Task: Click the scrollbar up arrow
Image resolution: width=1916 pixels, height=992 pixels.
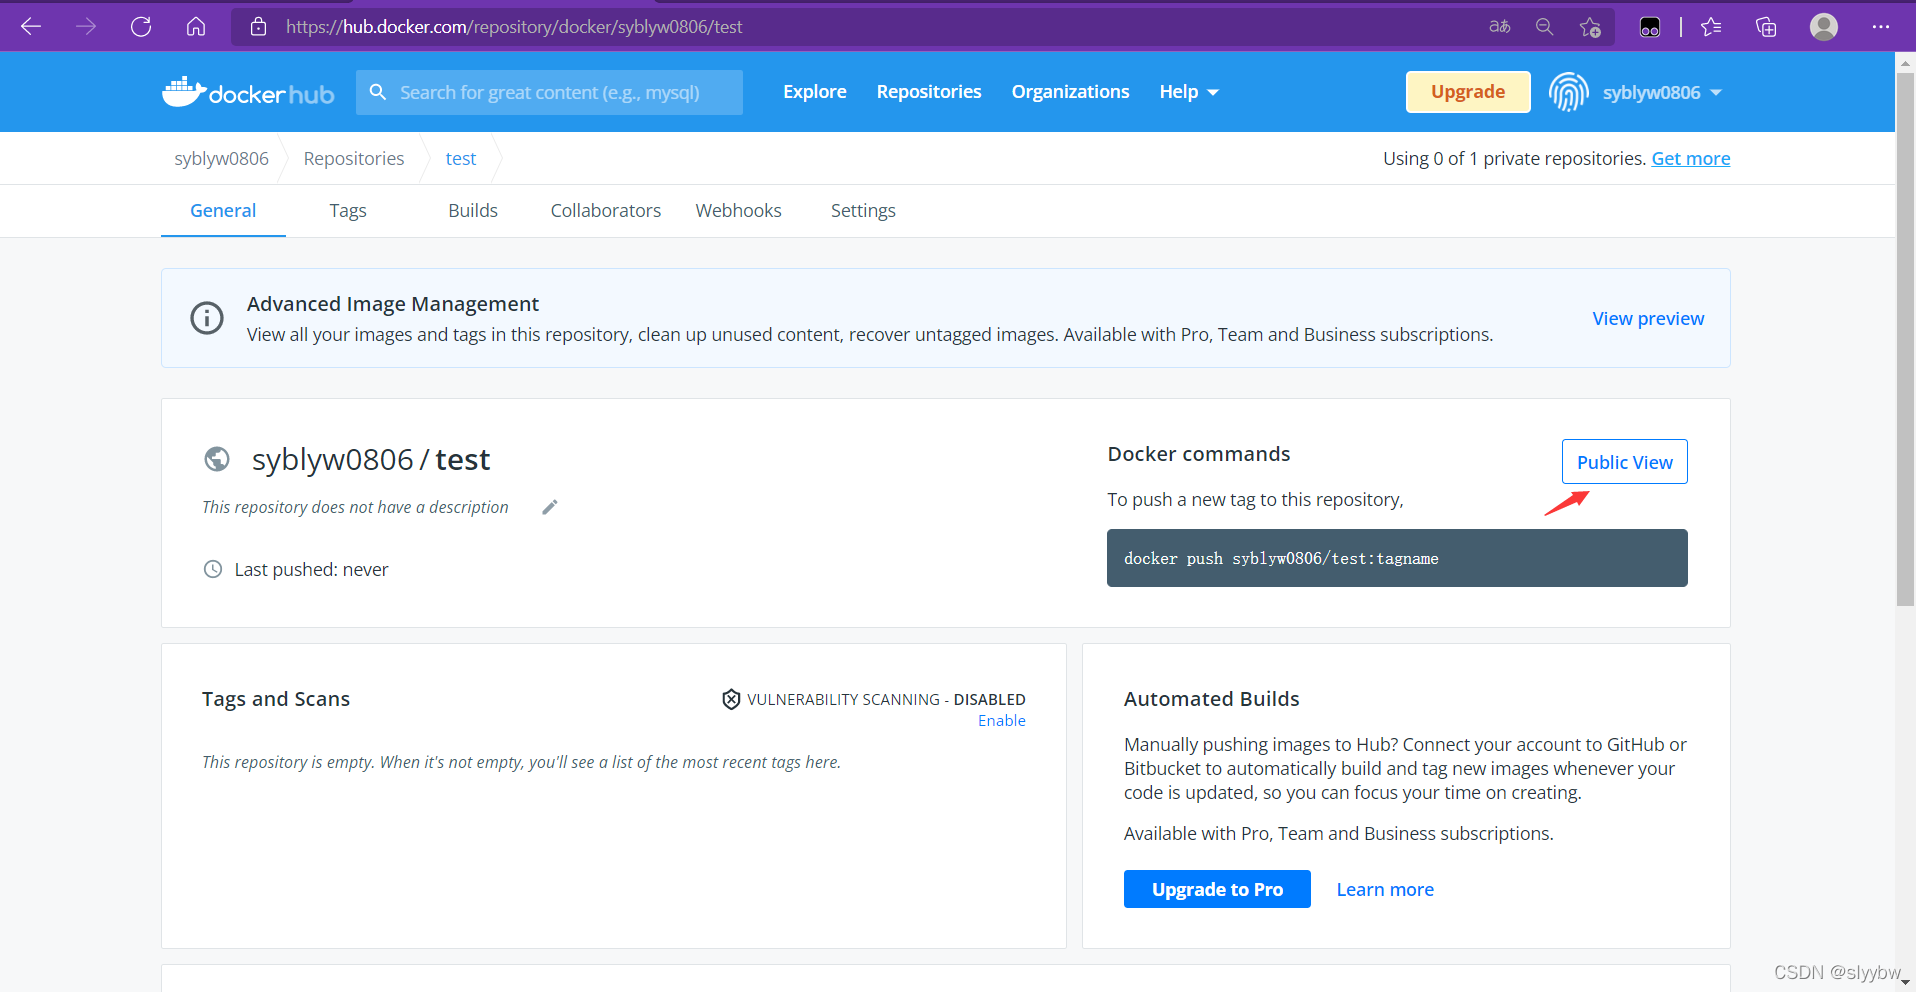Action: [x=1905, y=62]
